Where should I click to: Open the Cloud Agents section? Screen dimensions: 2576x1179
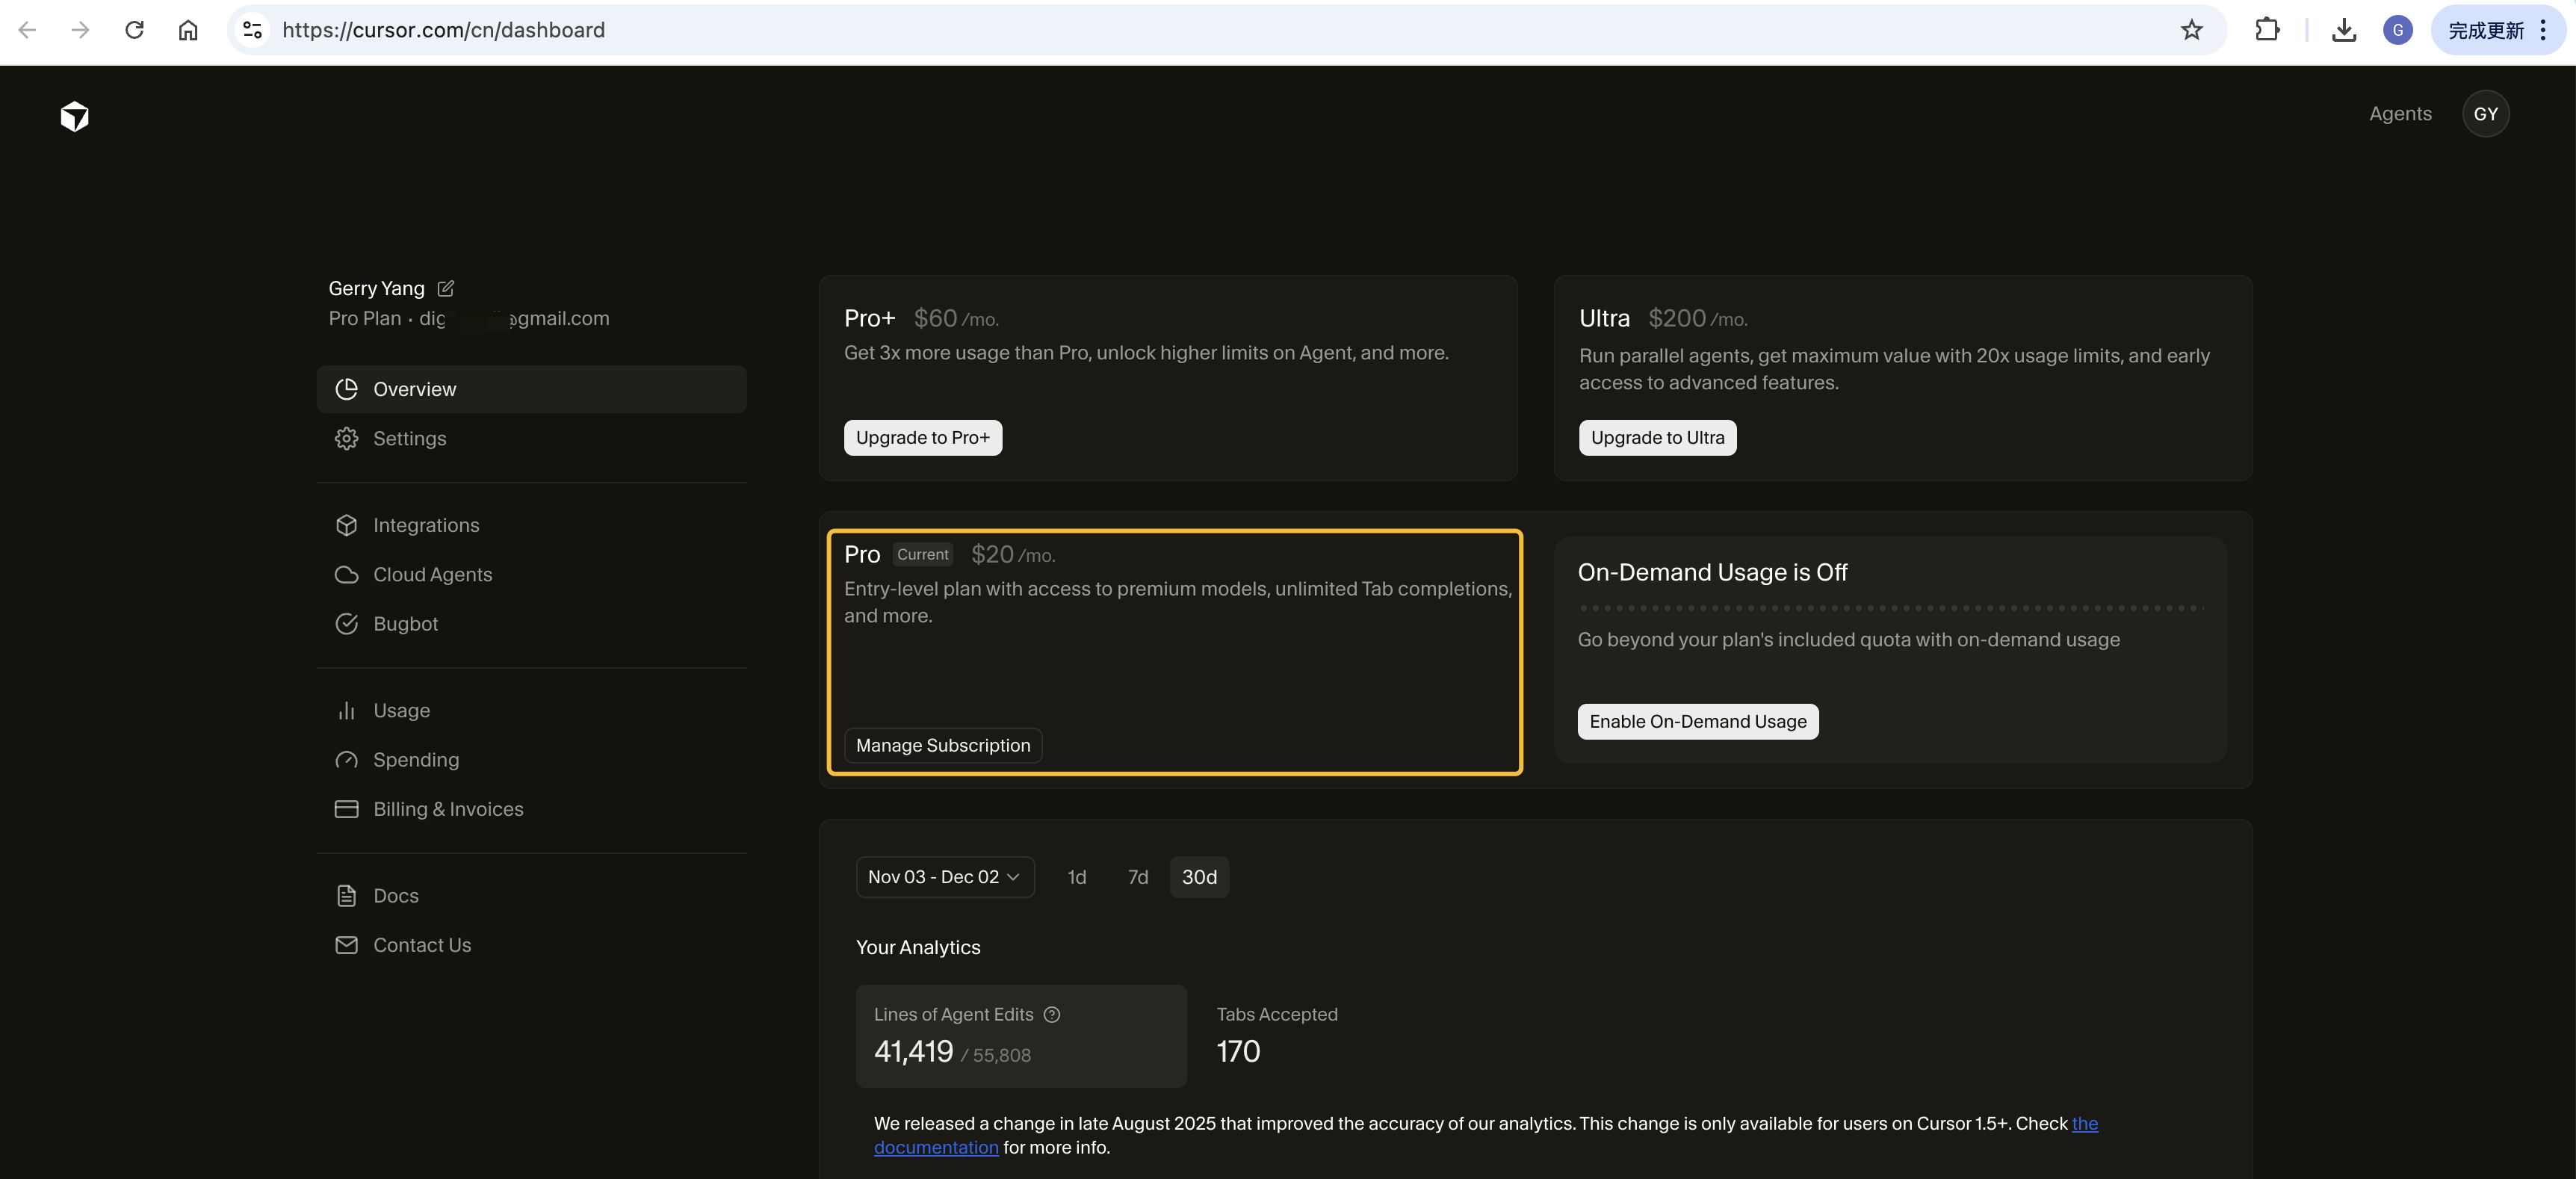click(x=432, y=574)
